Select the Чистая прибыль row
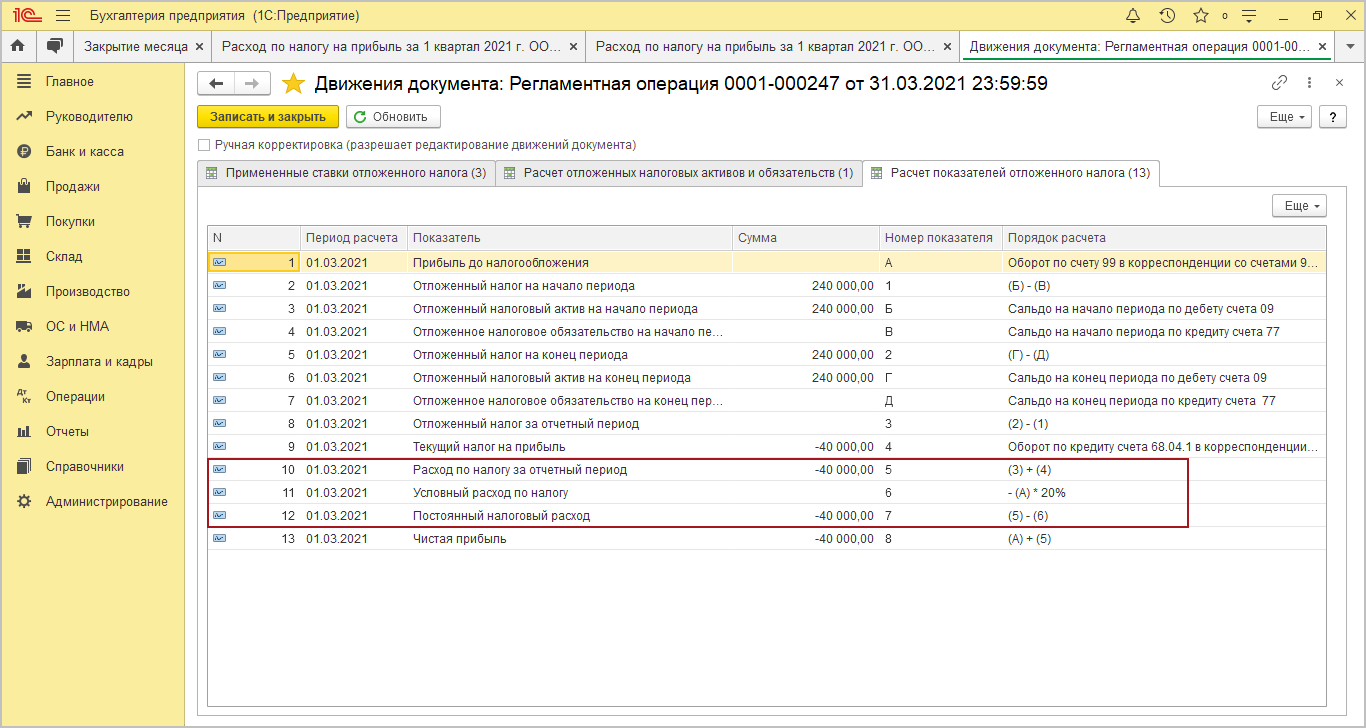The image size is (1366, 728). click(x=460, y=539)
